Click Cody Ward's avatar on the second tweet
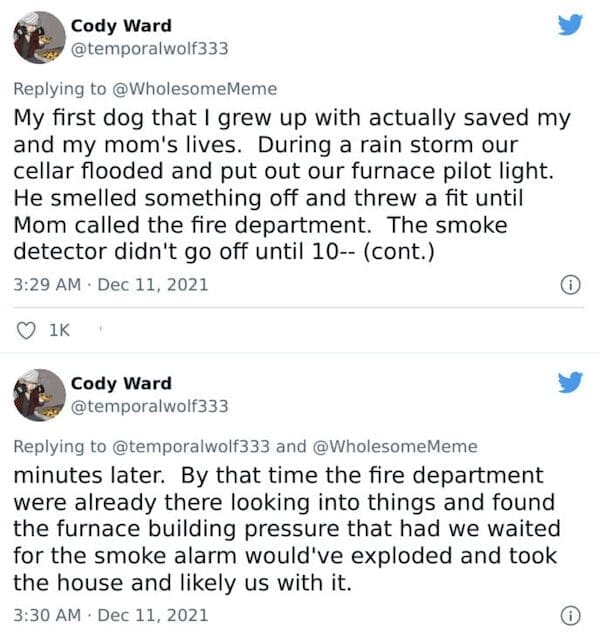 (x=38, y=394)
